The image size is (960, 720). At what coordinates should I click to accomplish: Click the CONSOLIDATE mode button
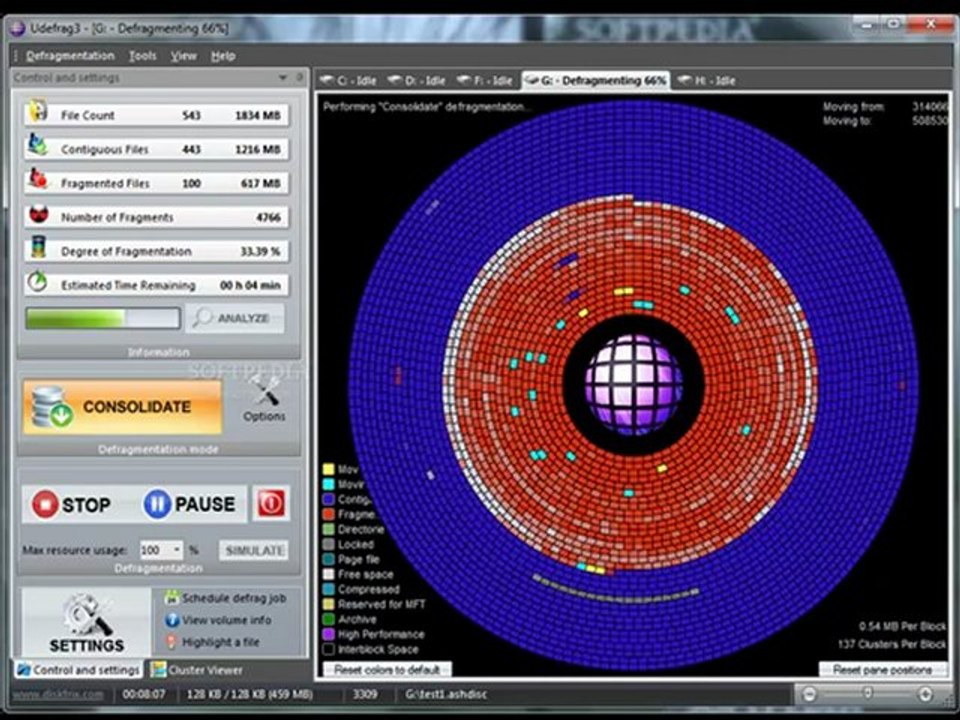coord(122,407)
